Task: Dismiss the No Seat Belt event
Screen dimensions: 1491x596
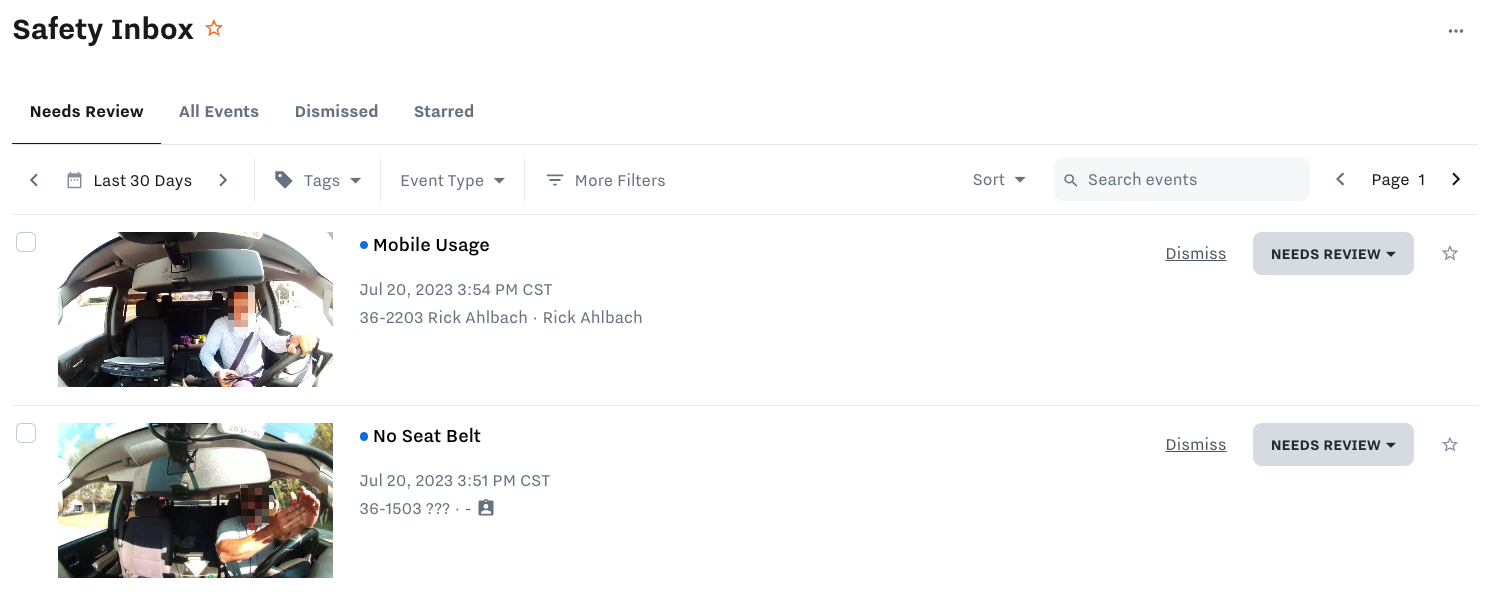Action: click(1195, 444)
